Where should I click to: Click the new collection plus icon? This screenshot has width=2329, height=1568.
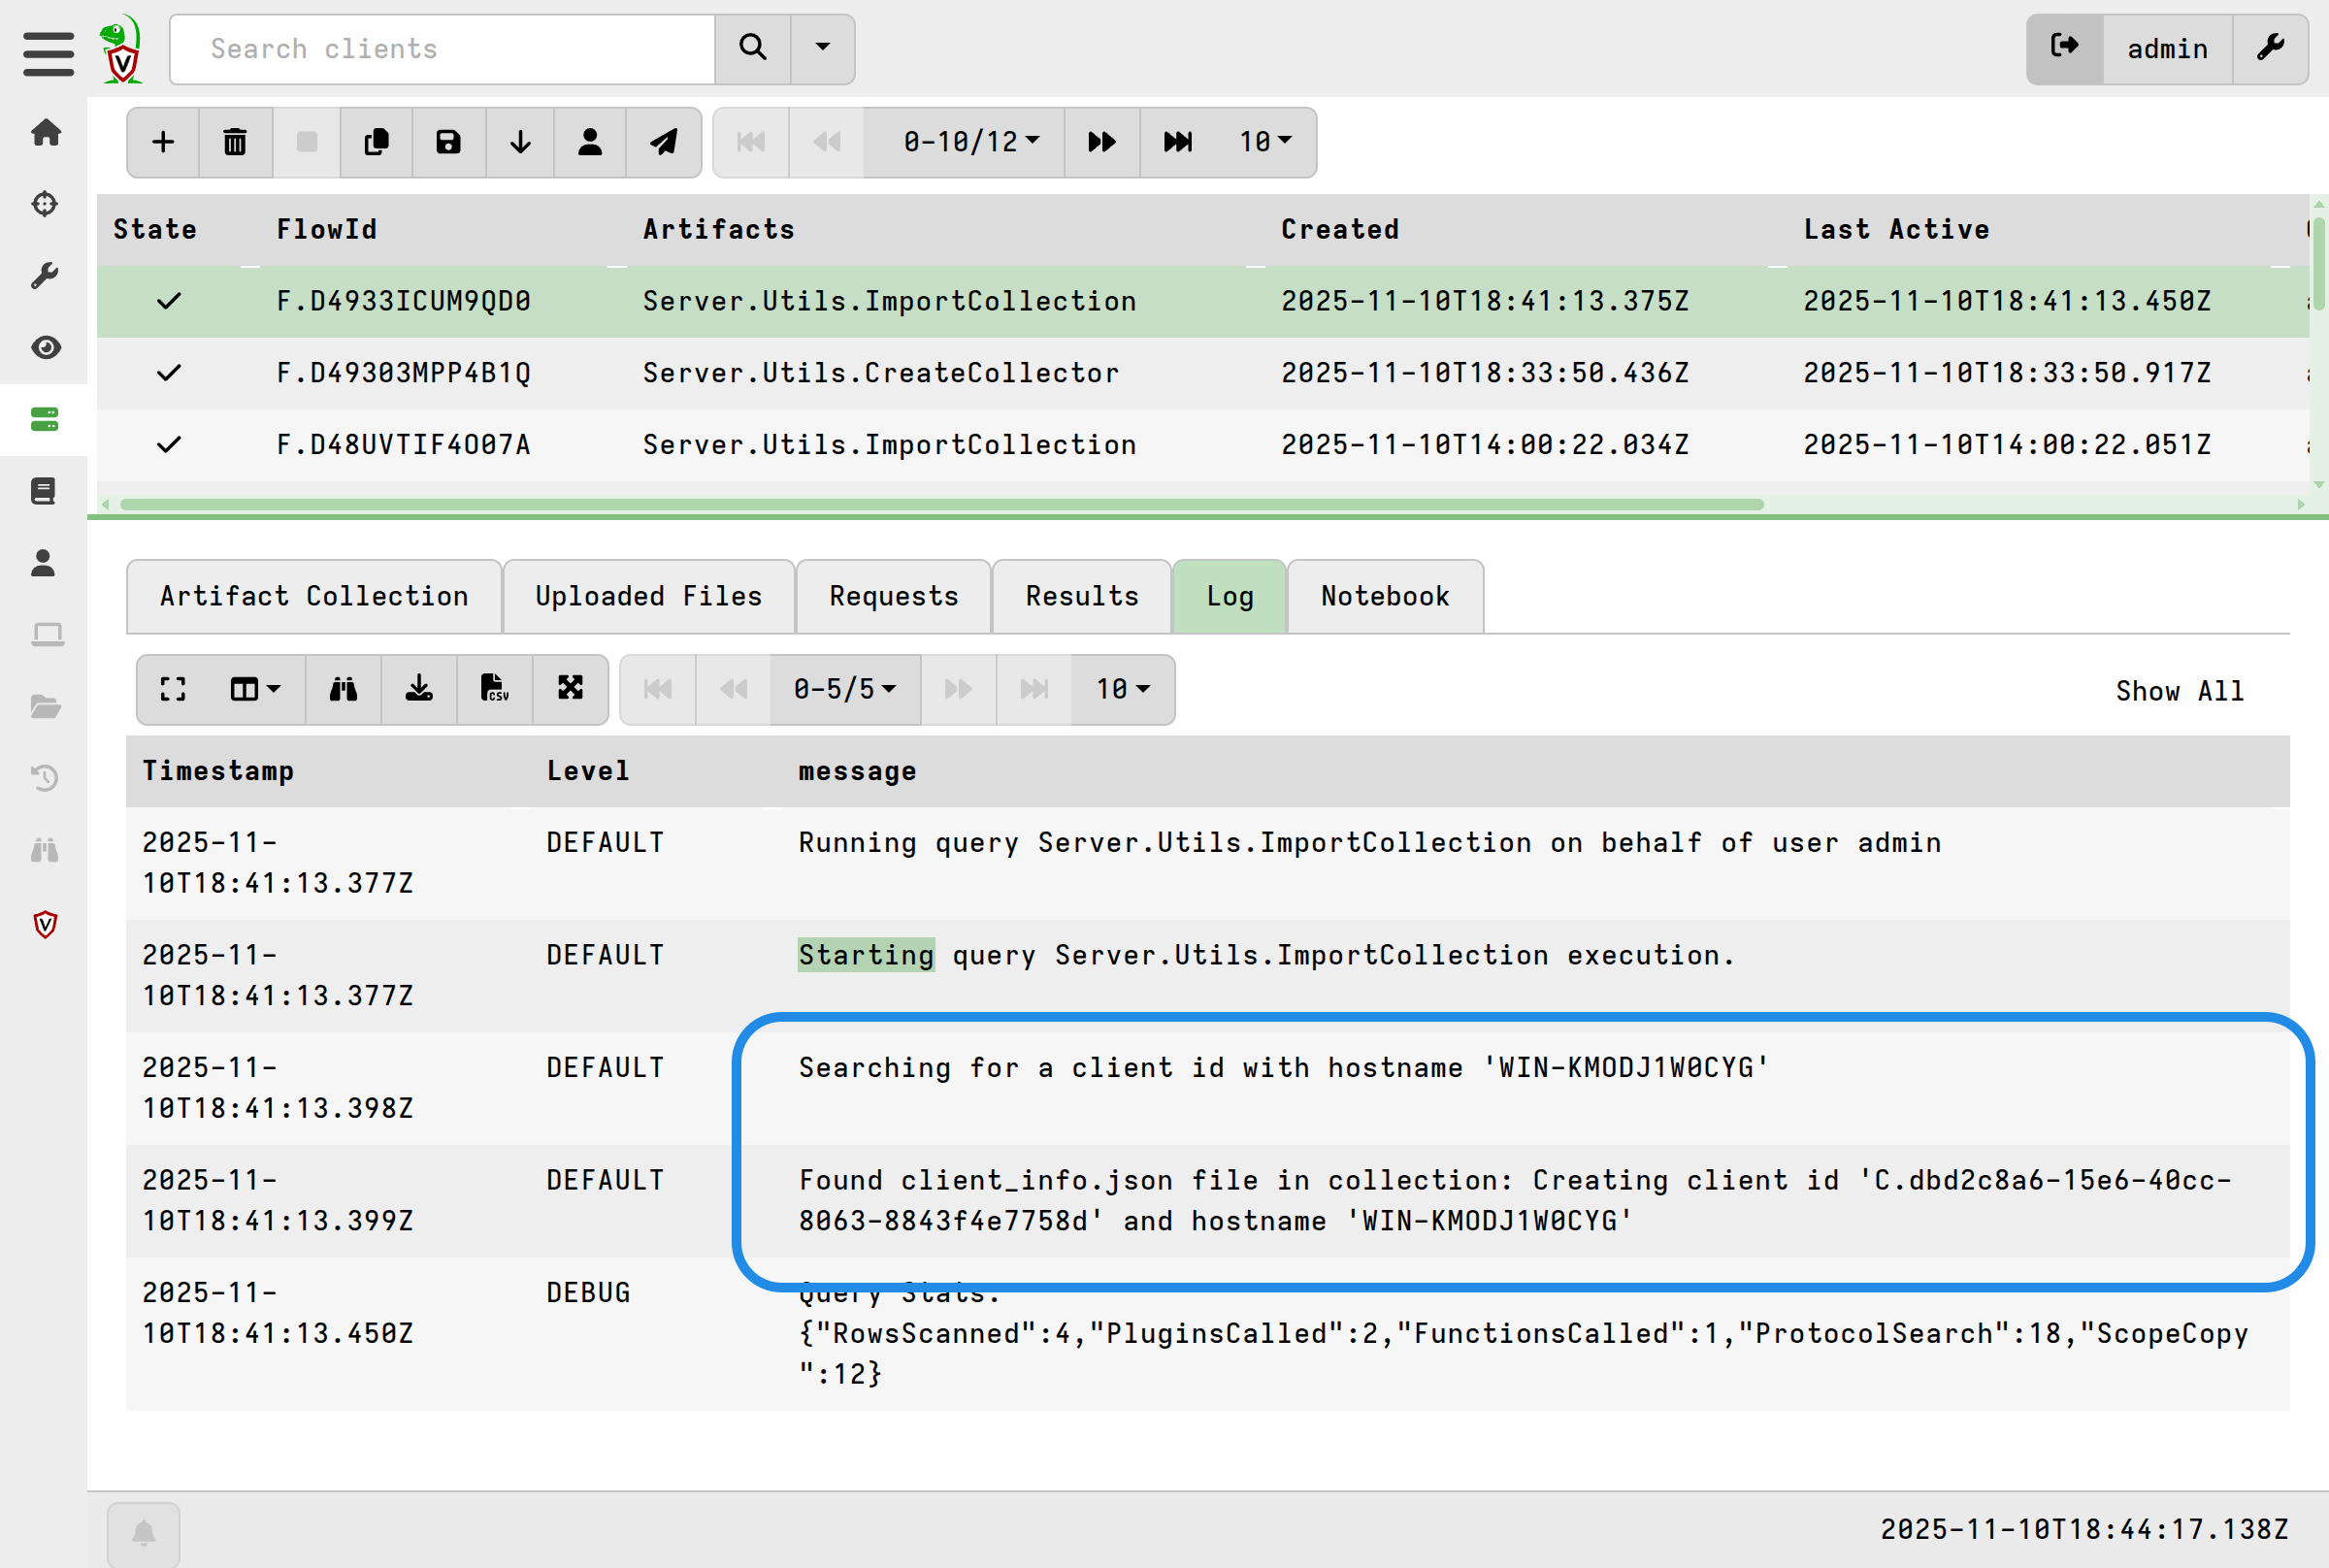click(163, 142)
